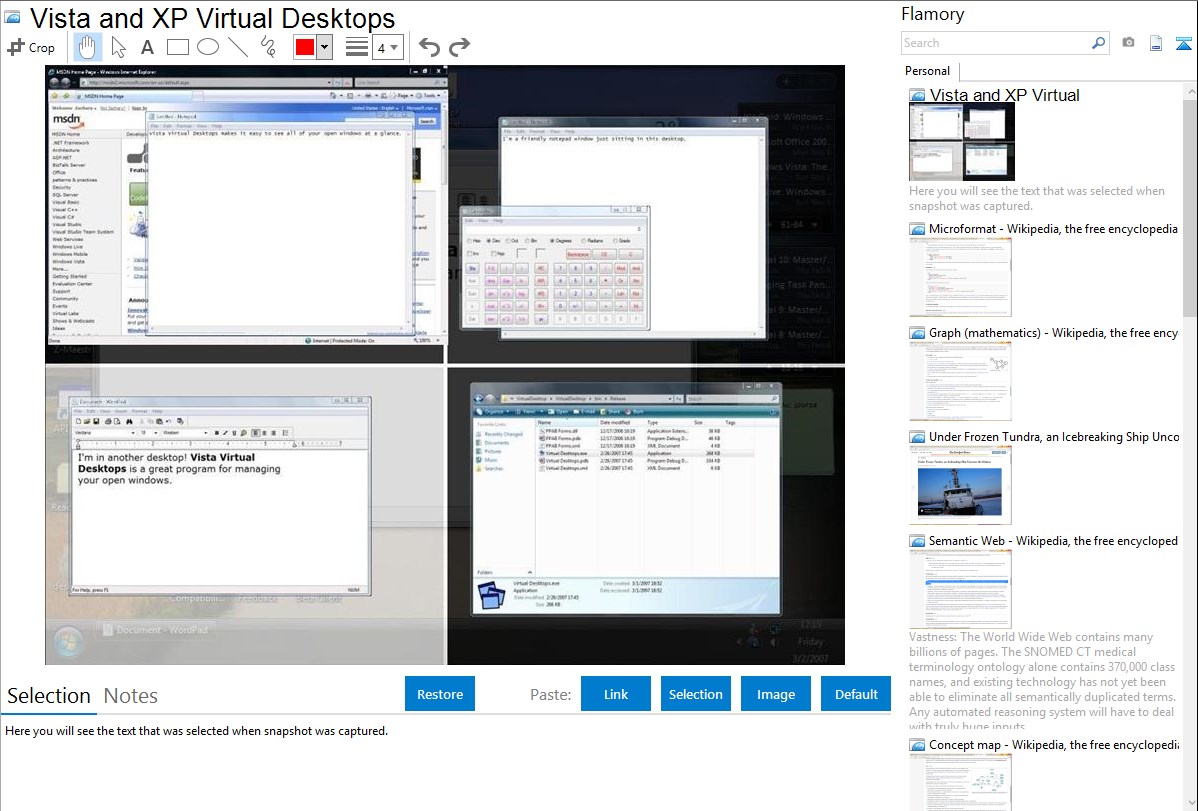Click the icon beside Concept map entry
Viewport: 1198px width, 811px height.
tap(917, 745)
